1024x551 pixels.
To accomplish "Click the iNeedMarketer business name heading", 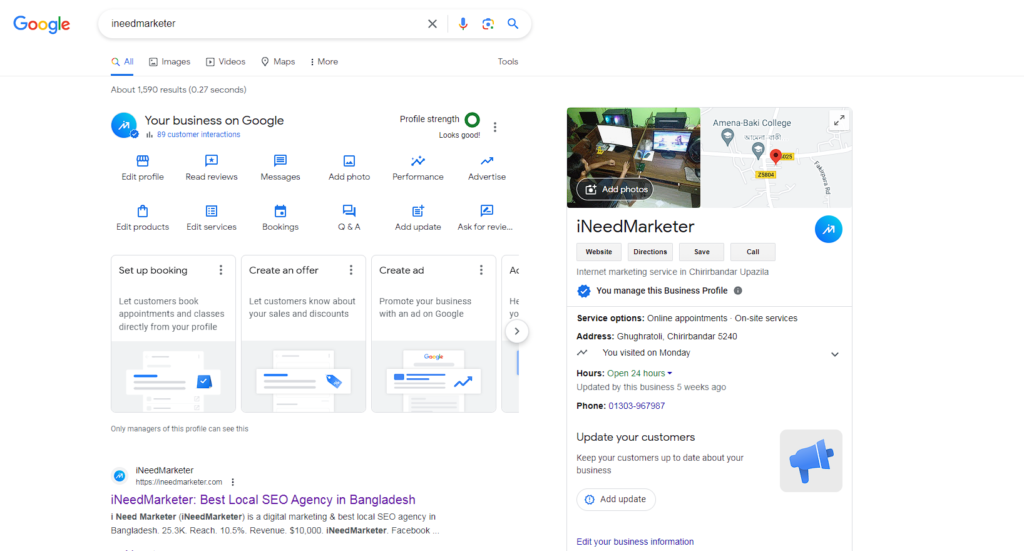I will pos(635,227).
